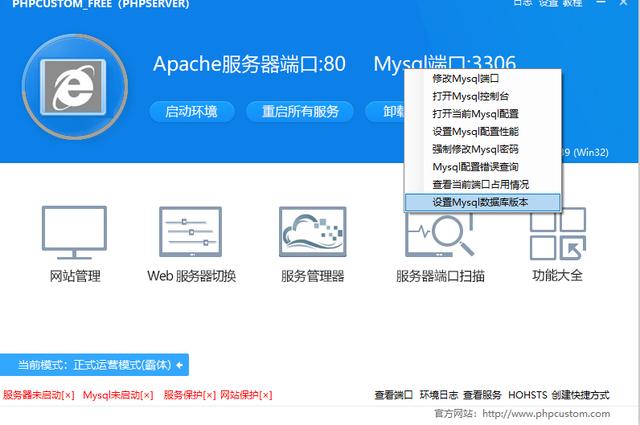Click the partially hidden 卸载 button
Image resolution: width=640 pixels, height=425 pixels.
385,111
